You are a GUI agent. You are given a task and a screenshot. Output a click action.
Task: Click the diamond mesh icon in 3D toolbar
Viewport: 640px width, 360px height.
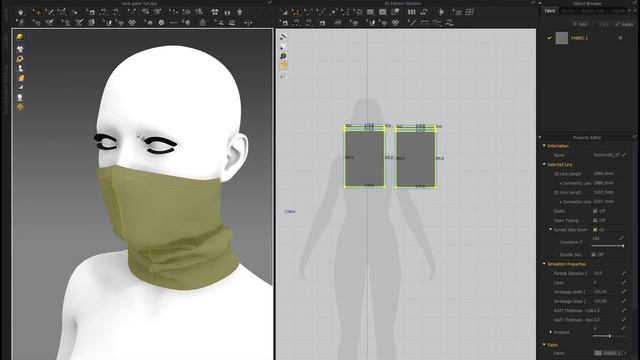pos(132,23)
